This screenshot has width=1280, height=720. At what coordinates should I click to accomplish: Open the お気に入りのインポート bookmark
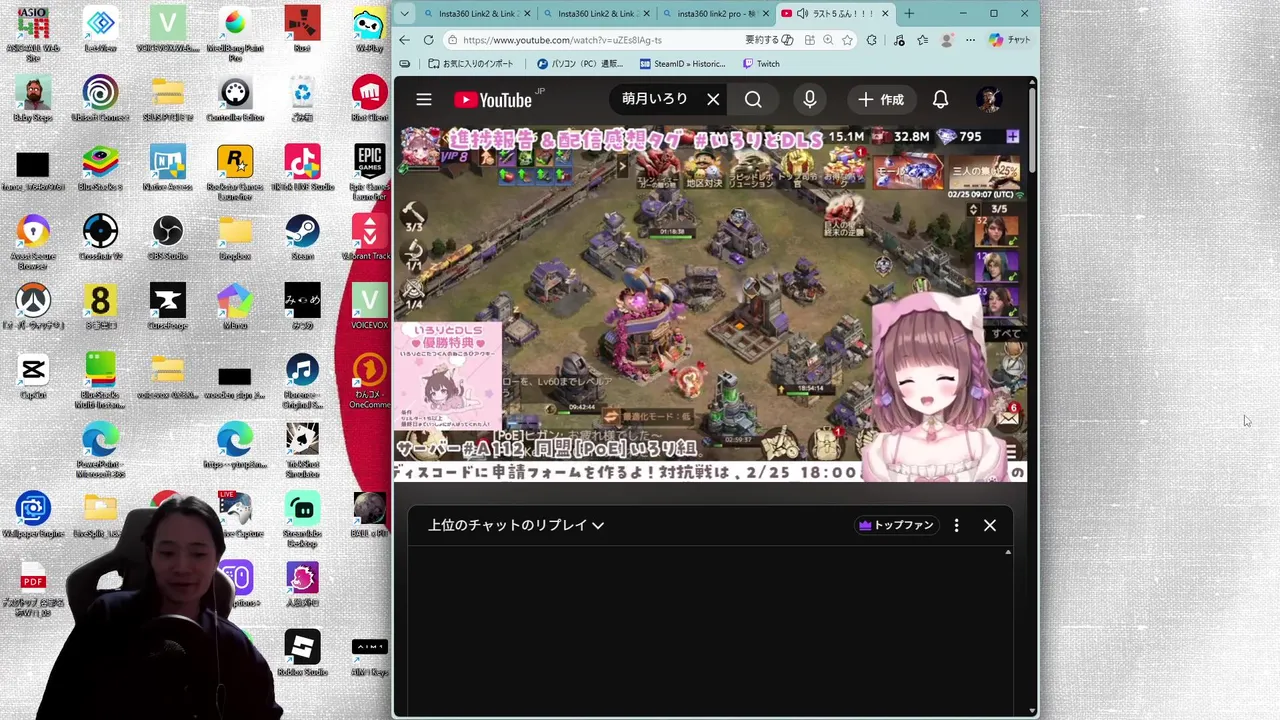click(x=470, y=63)
